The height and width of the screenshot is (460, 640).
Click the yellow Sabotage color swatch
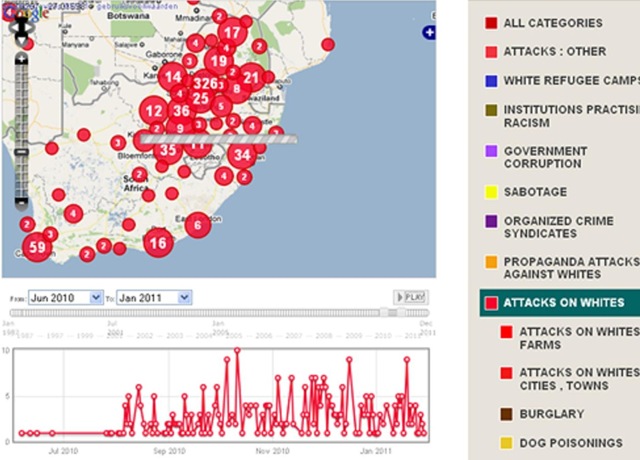click(491, 192)
